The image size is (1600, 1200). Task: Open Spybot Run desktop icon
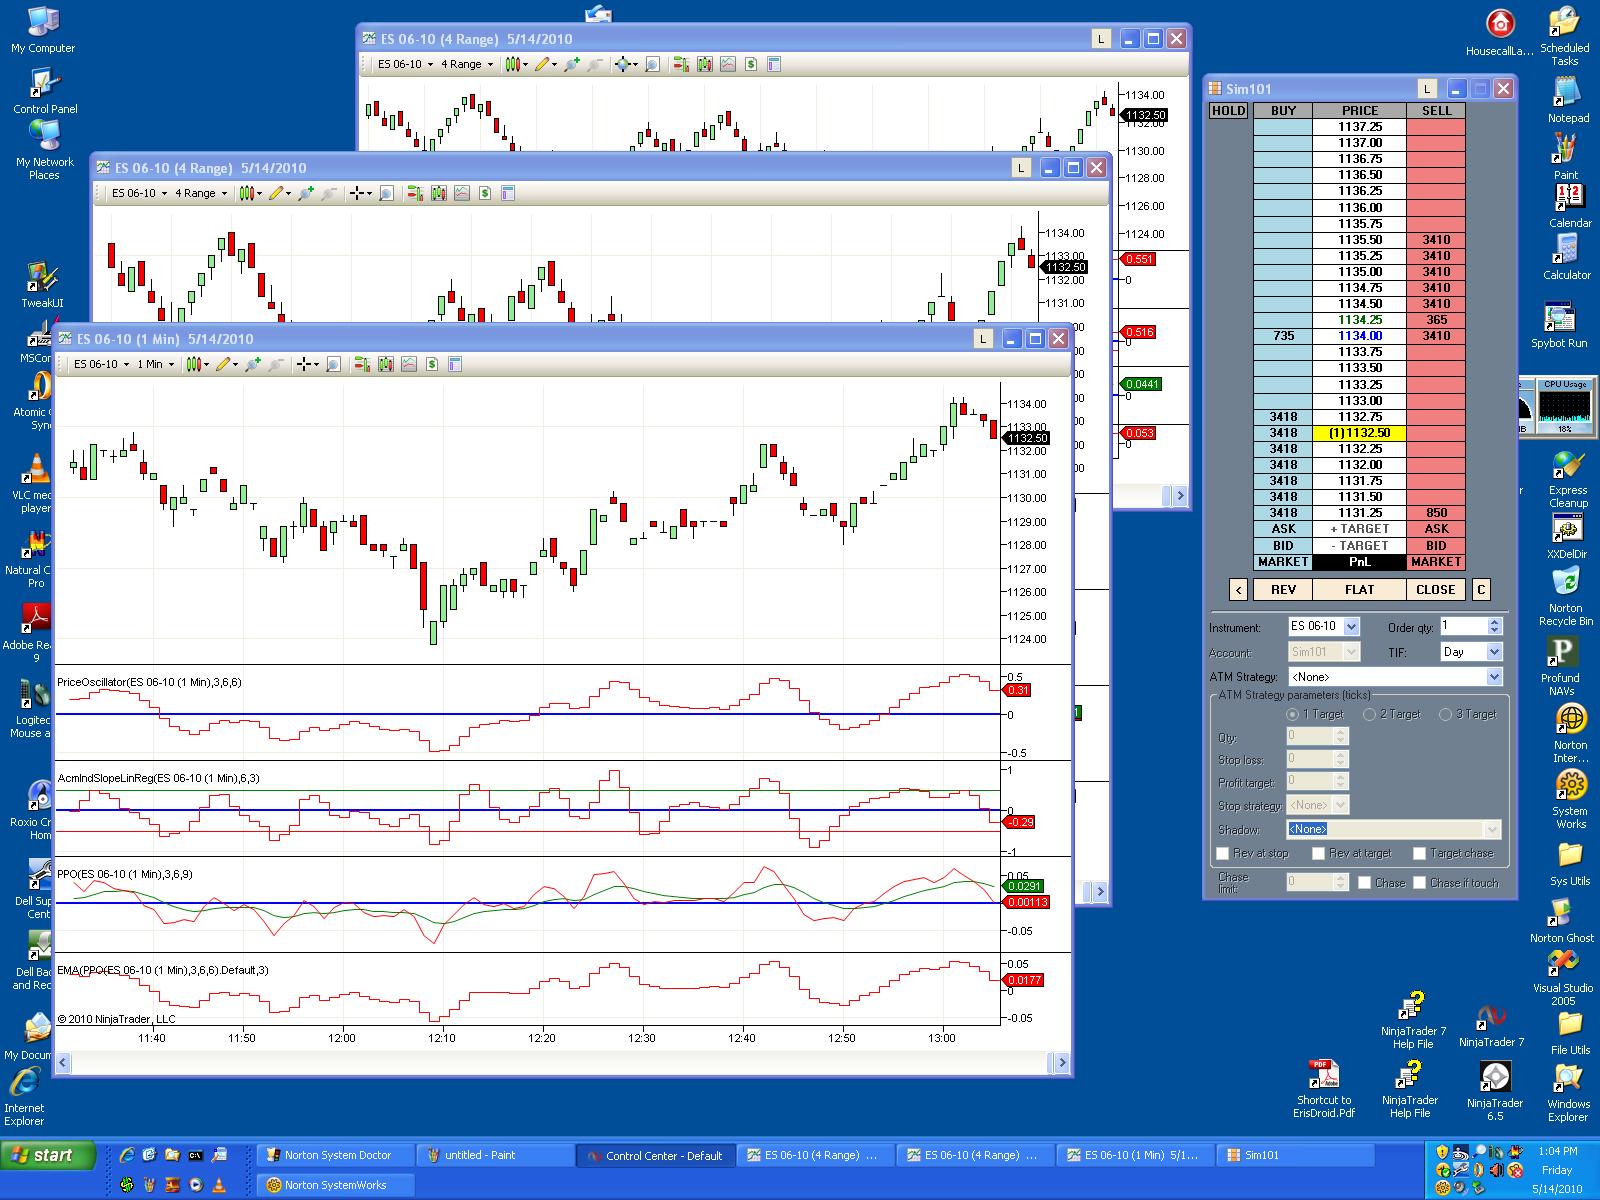(1559, 325)
